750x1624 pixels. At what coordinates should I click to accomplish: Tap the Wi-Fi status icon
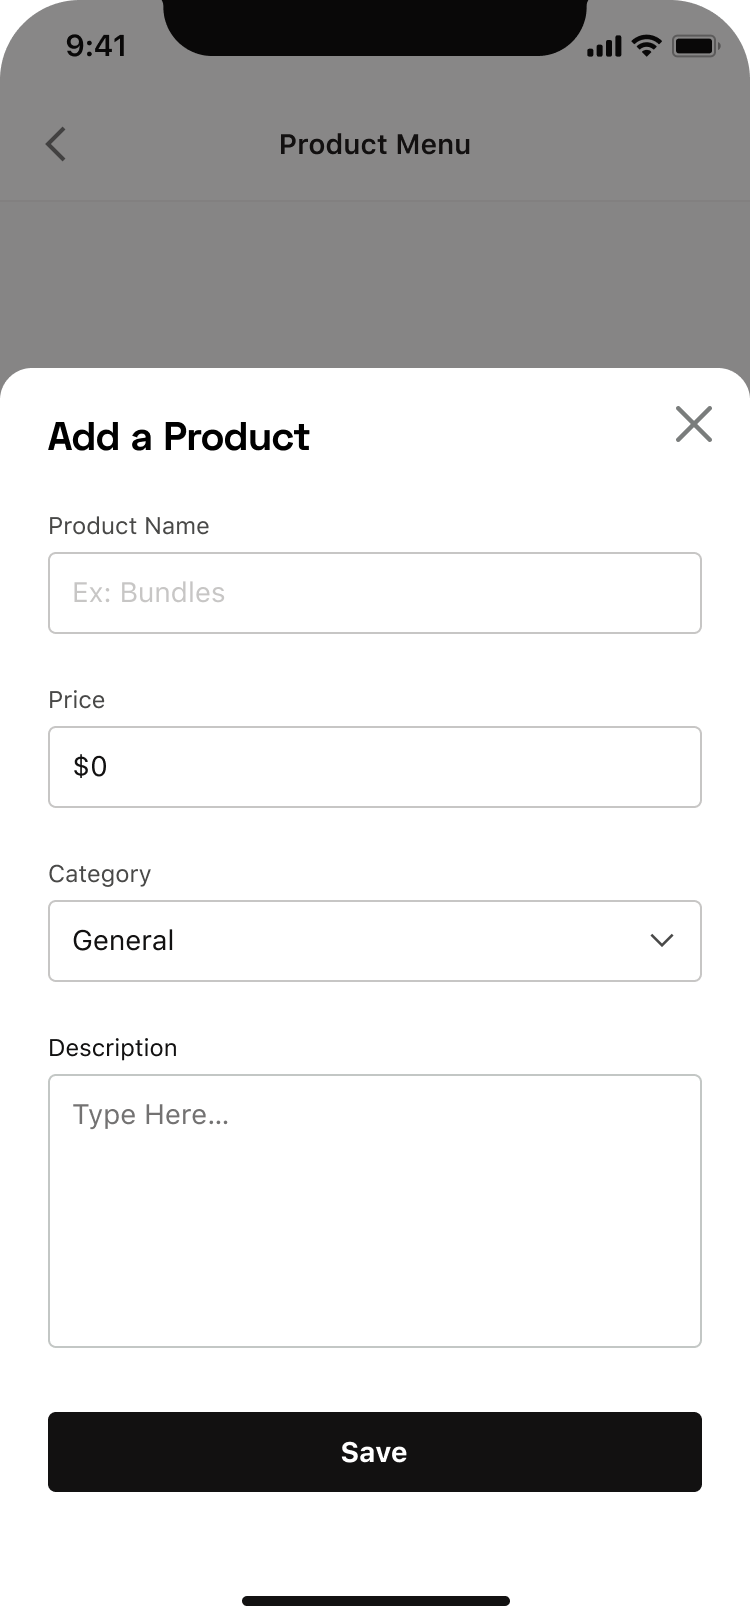(647, 46)
